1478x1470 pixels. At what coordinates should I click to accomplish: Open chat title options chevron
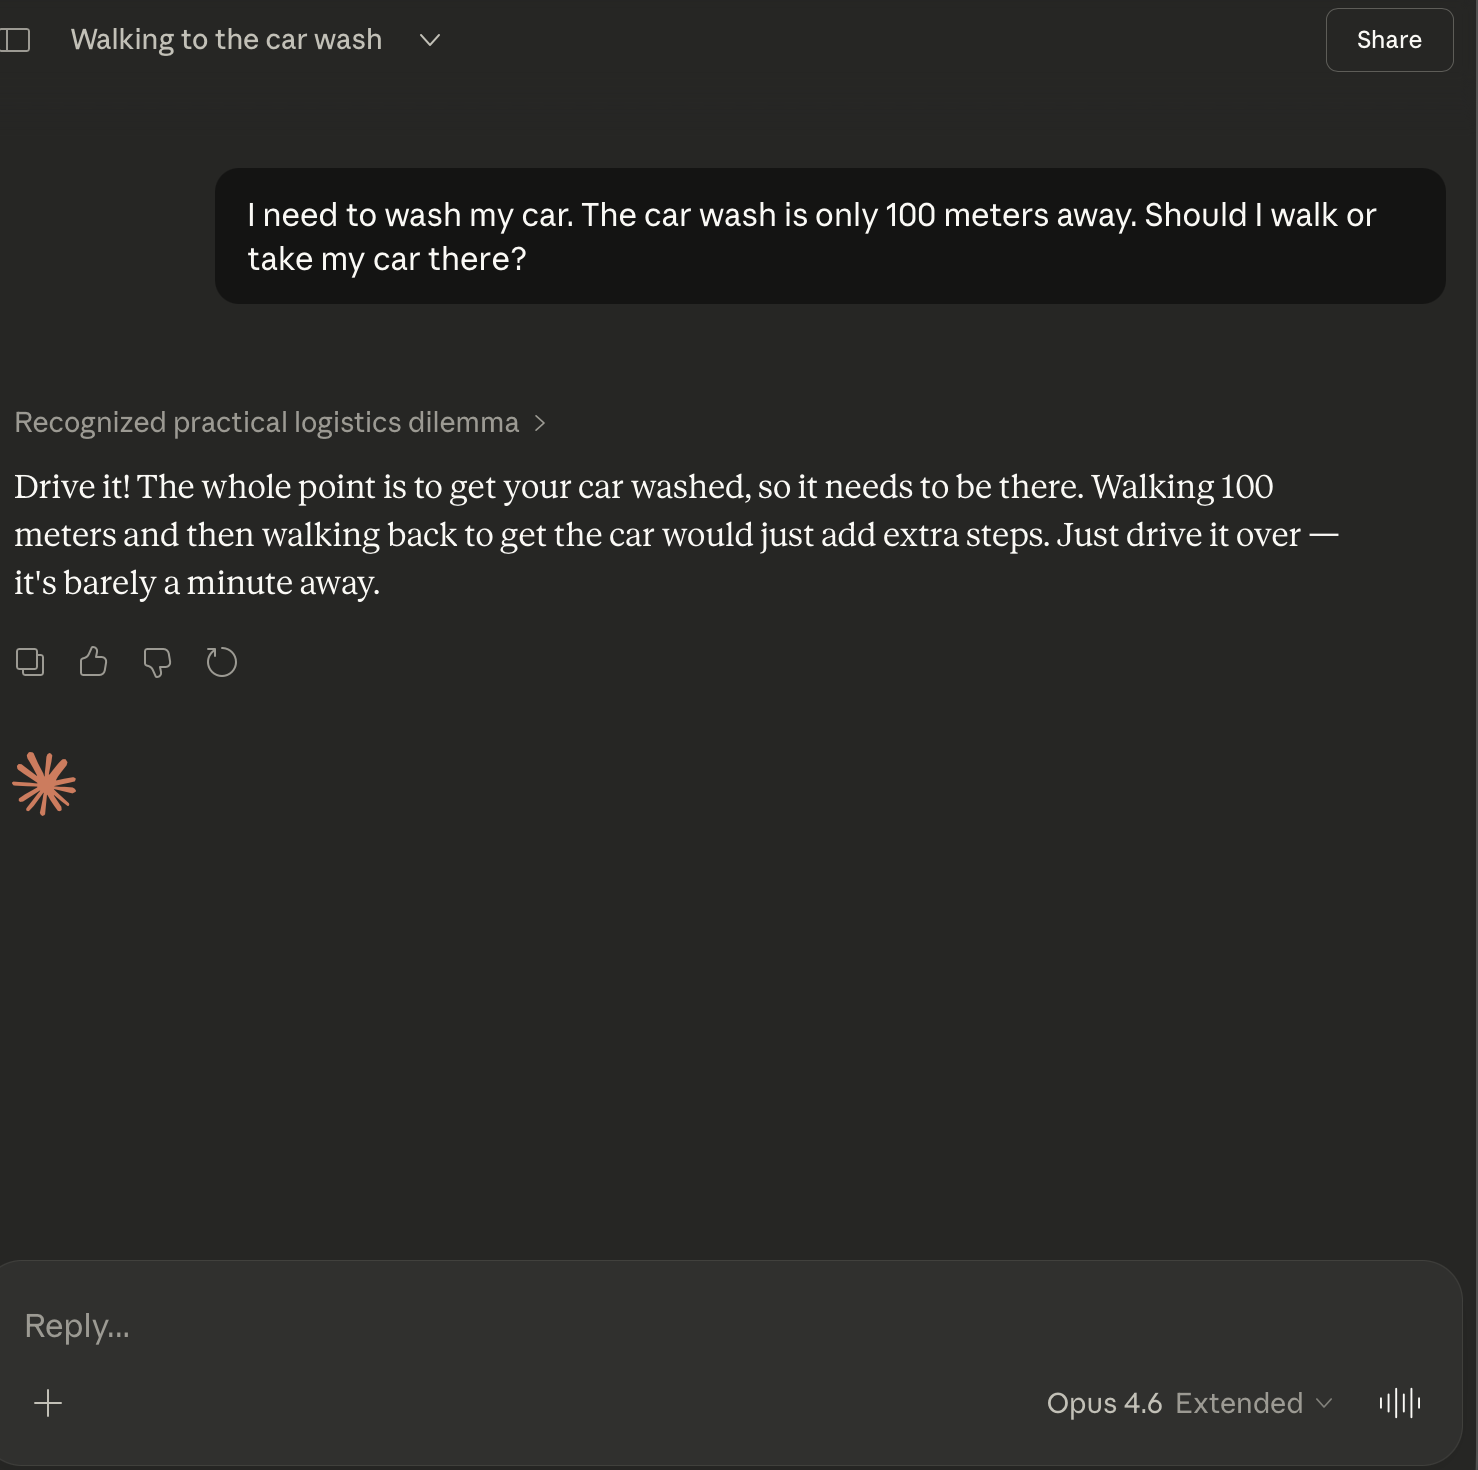pyautogui.click(x=430, y=40)
